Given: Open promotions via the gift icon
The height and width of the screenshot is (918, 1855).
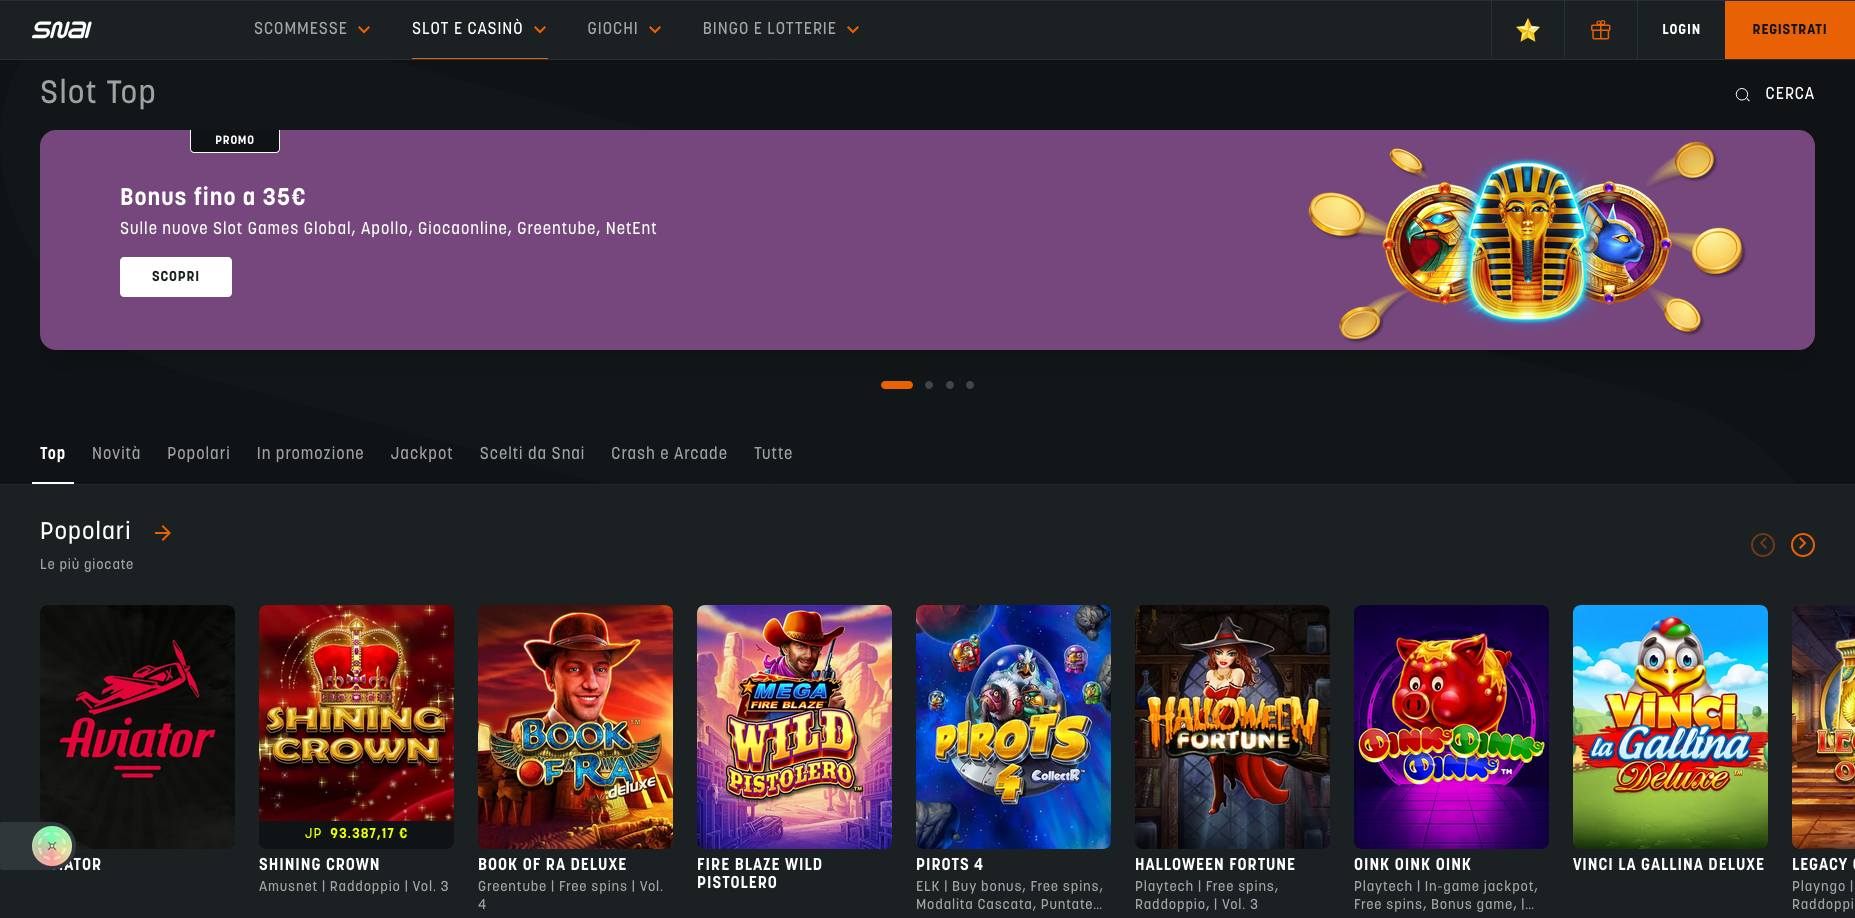Looking at the screenshot, I should 1600,30.
